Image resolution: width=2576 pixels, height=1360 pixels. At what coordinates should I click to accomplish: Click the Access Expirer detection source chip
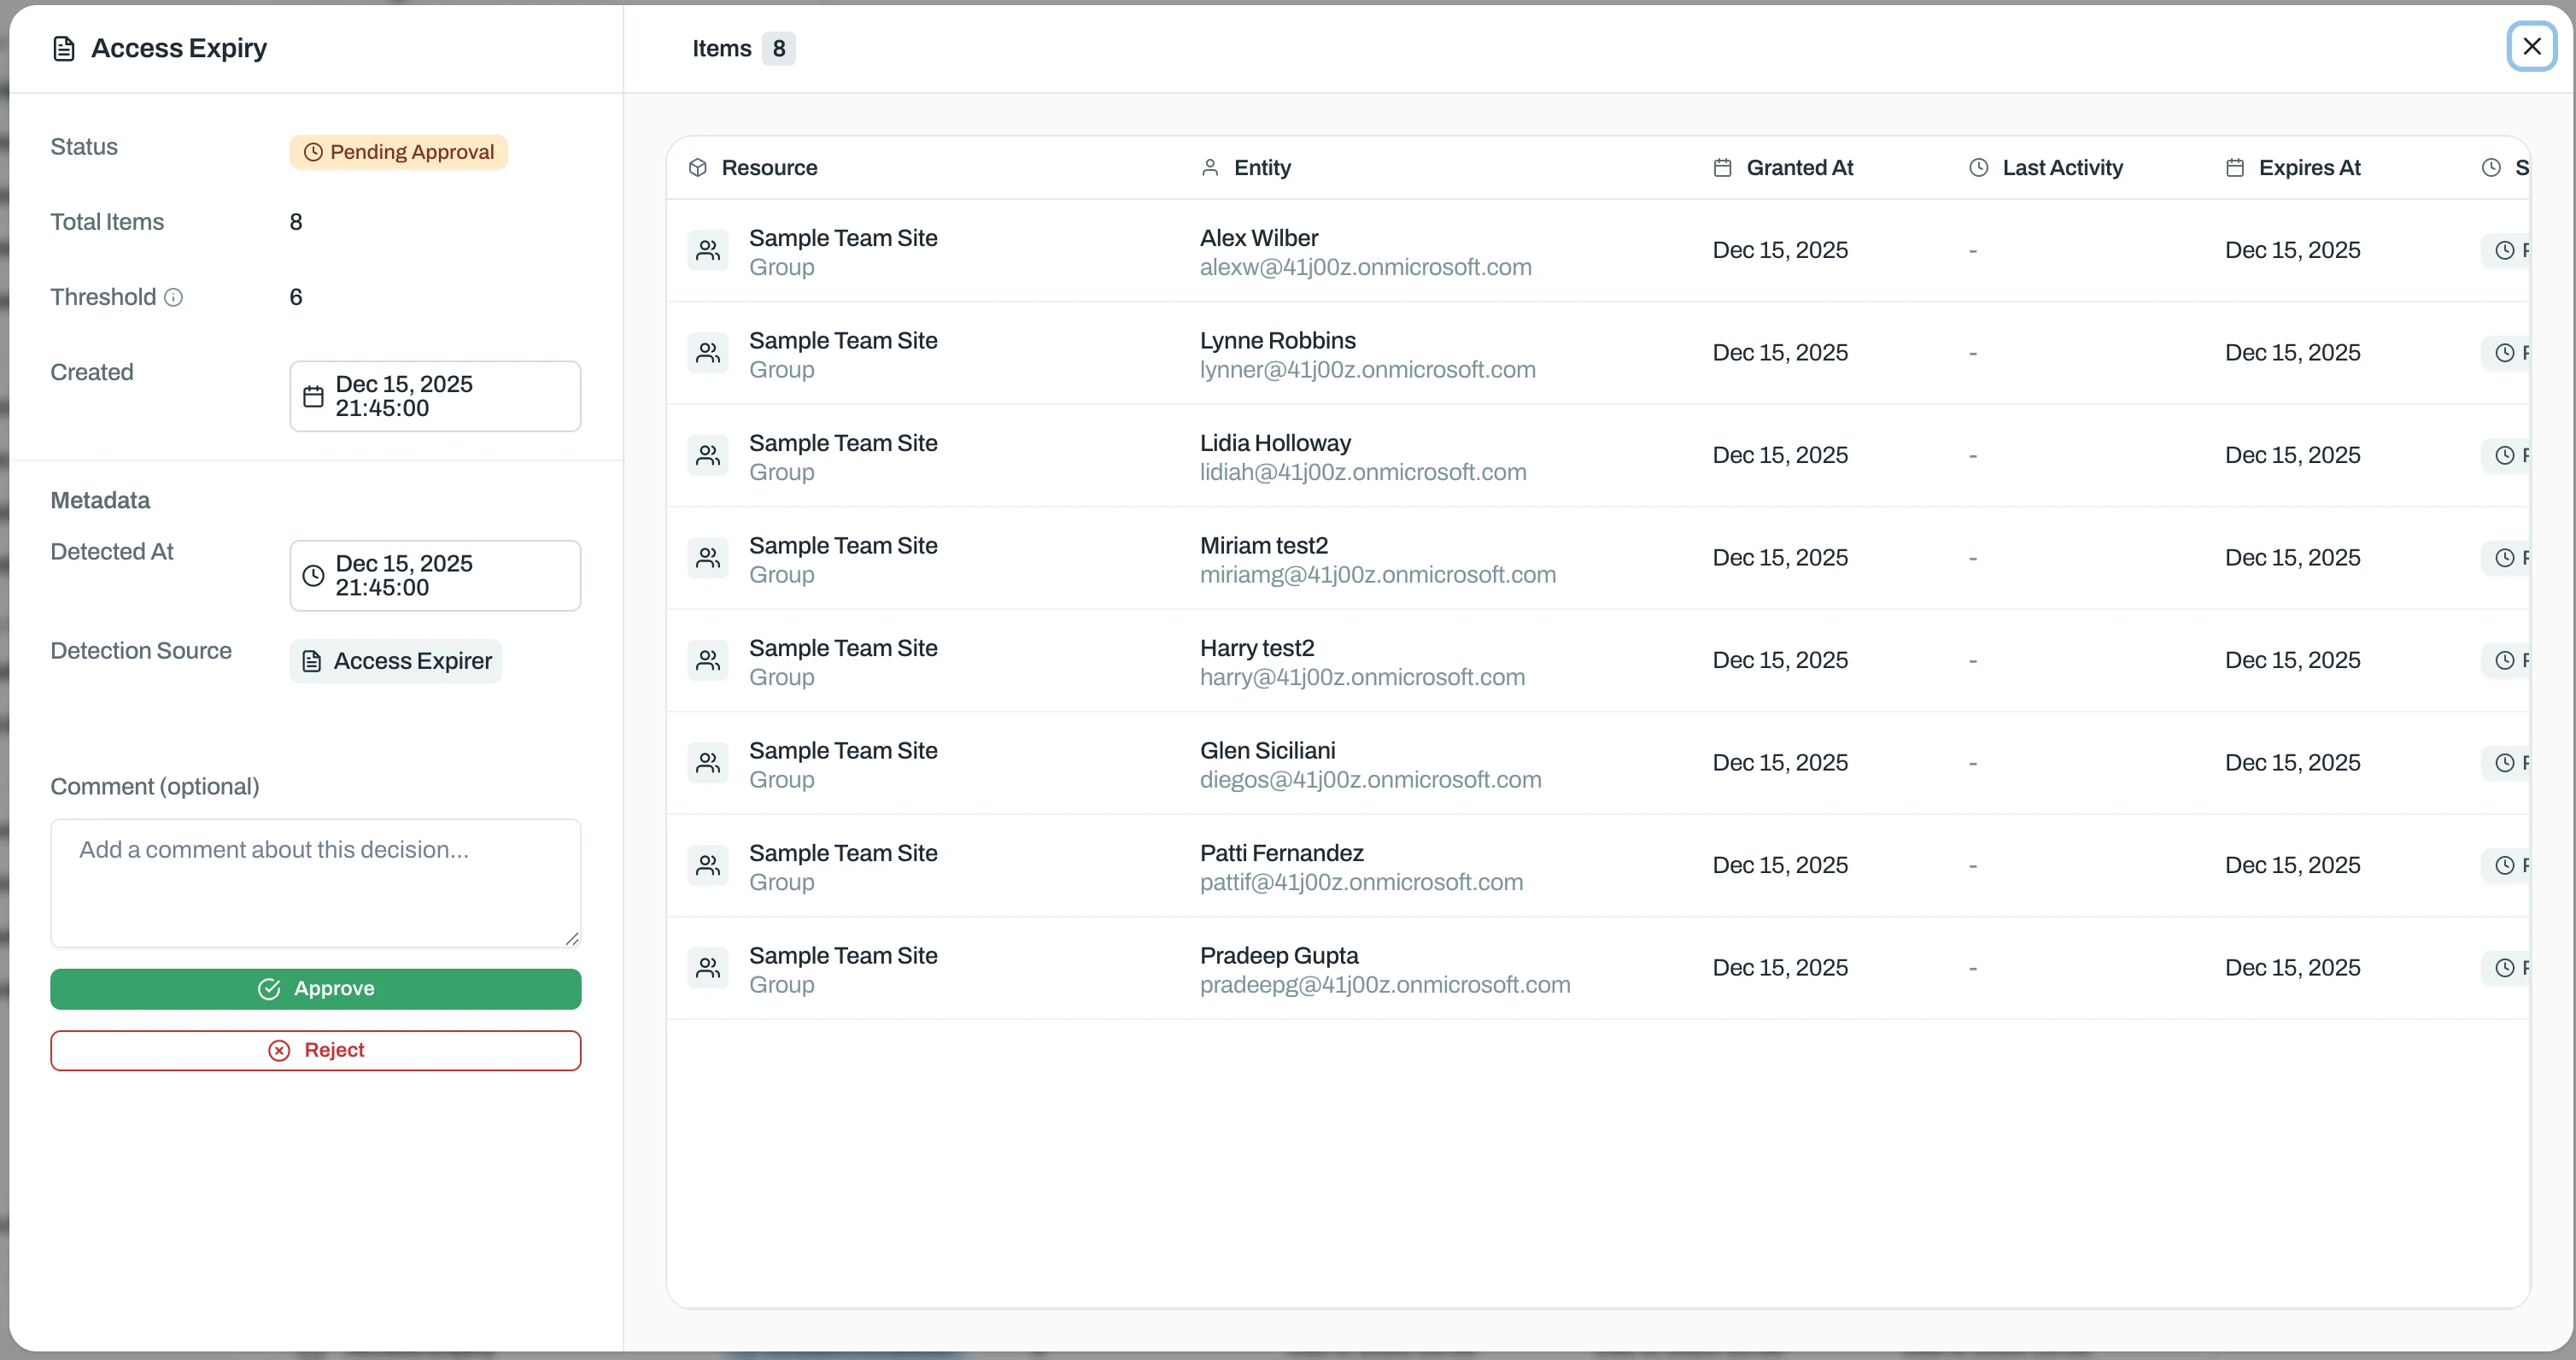tap(396, 661)
